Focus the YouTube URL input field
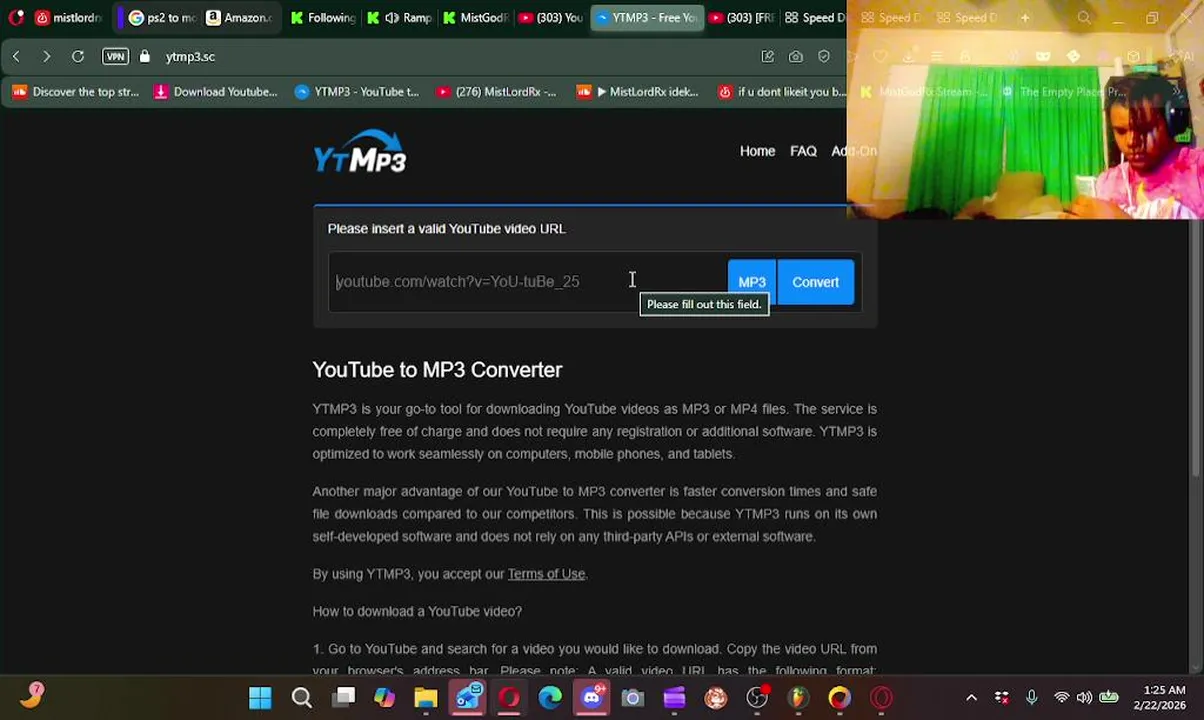The height and width of the screenshot is (720, 1204). 528,282
